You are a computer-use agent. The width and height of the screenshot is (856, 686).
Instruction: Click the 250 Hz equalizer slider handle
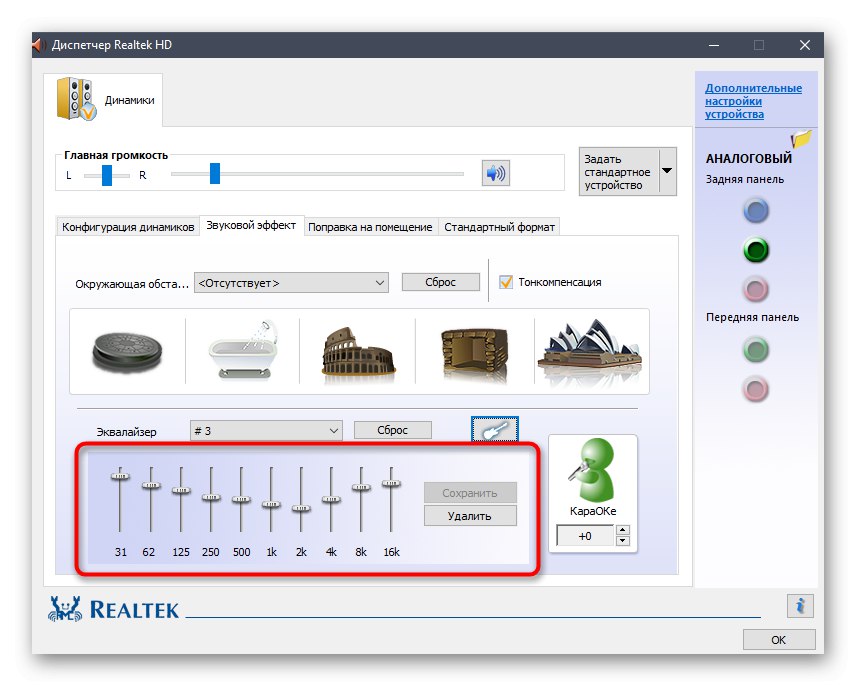[x=211, y=497]
